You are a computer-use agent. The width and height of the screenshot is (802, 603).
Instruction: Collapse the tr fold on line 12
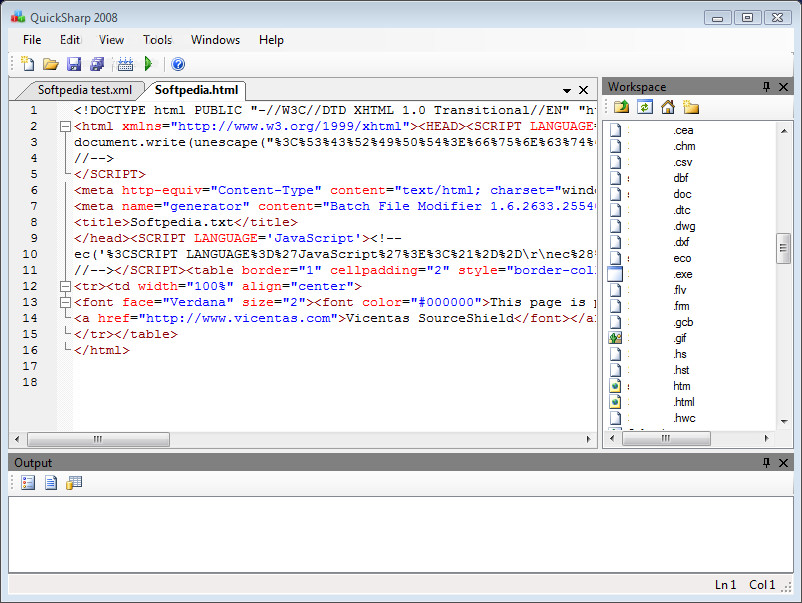[x=65, y=286]
